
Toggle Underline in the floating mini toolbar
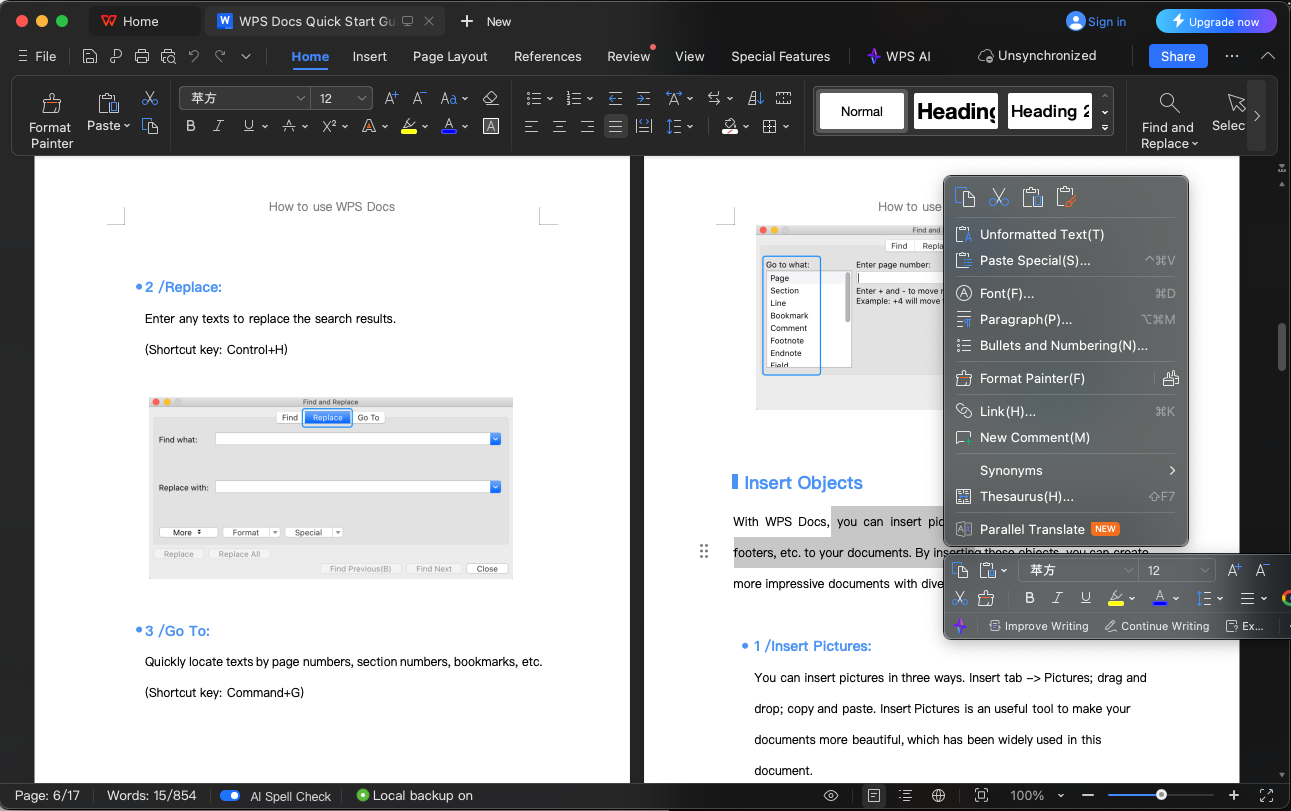(x=1085, y=598)
